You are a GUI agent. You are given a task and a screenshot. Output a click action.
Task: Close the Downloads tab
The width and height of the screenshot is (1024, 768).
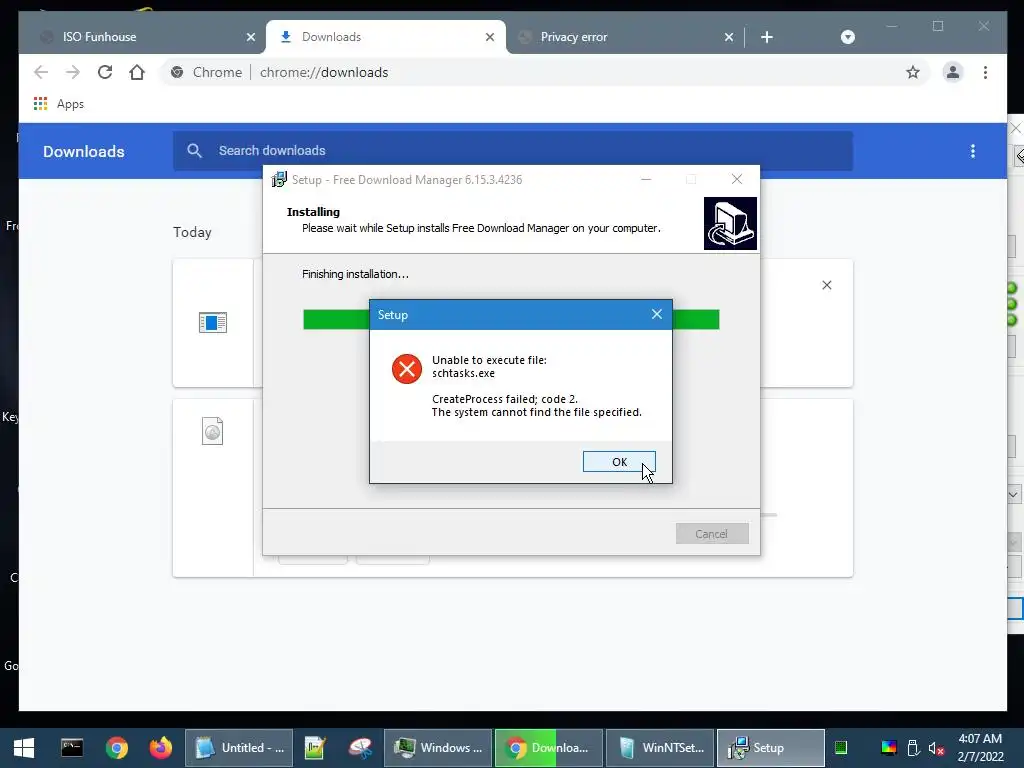click(490, 37)
